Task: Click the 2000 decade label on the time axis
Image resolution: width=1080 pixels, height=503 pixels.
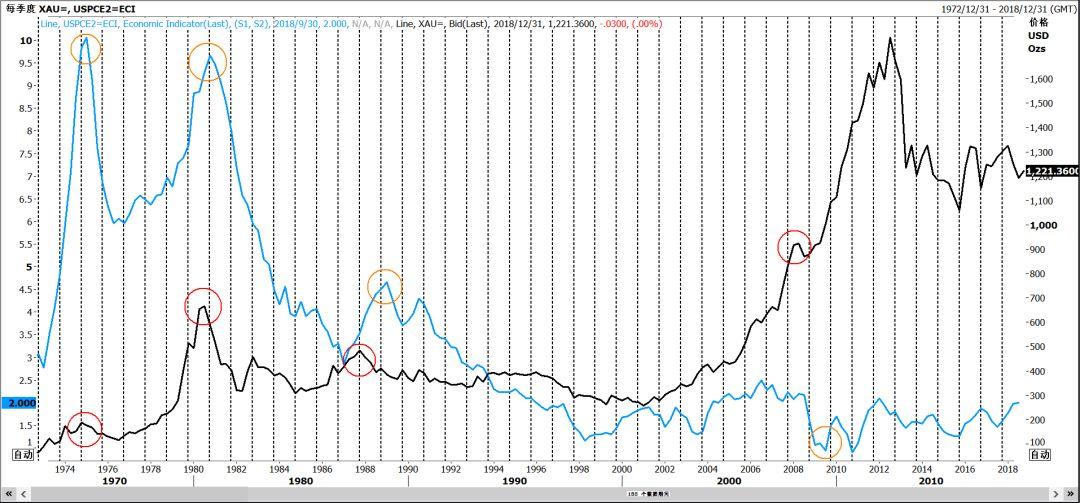Action: tap(729, 480)
